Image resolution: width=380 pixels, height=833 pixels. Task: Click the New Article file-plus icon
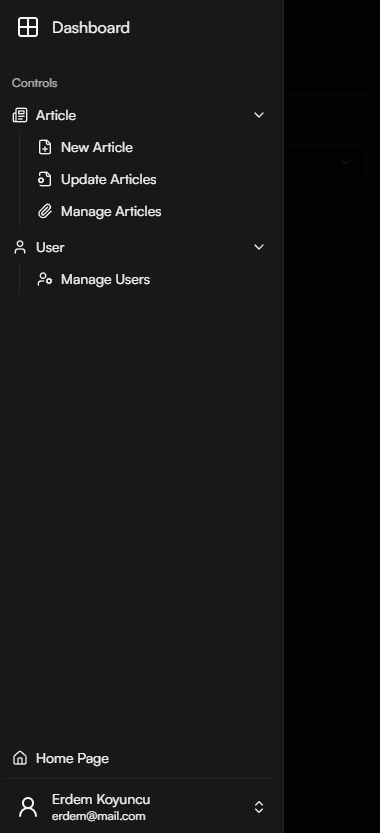45,147
